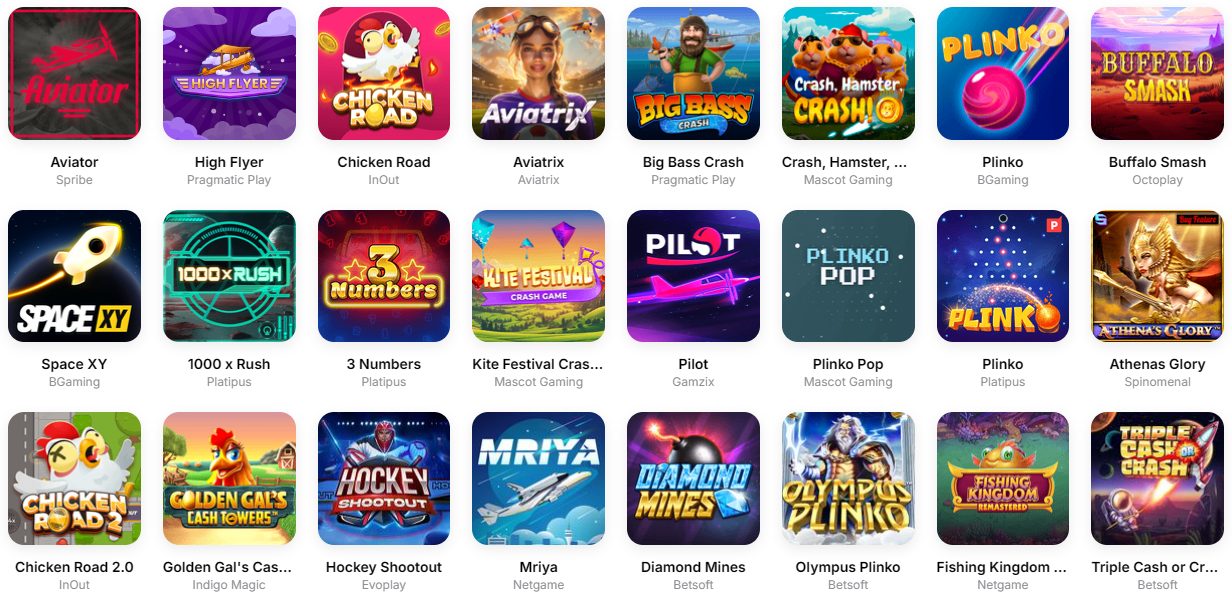Select the Chicken Road 2.0 title link

click(74, 567)
